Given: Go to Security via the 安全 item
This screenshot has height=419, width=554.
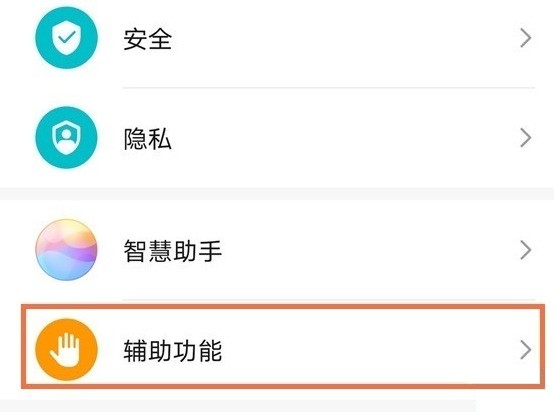Looking at the screenshot, I should [x=277, y=38].
